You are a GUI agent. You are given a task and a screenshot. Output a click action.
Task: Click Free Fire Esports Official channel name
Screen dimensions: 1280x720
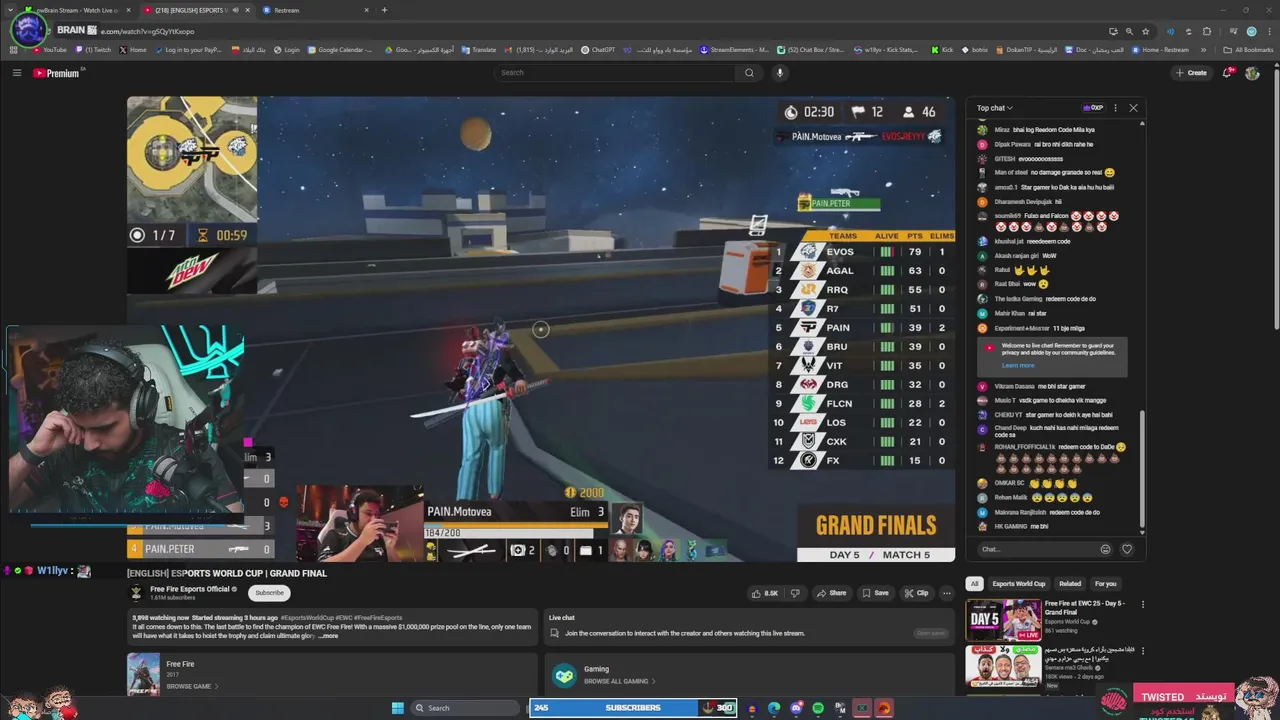tap(190, 589)
